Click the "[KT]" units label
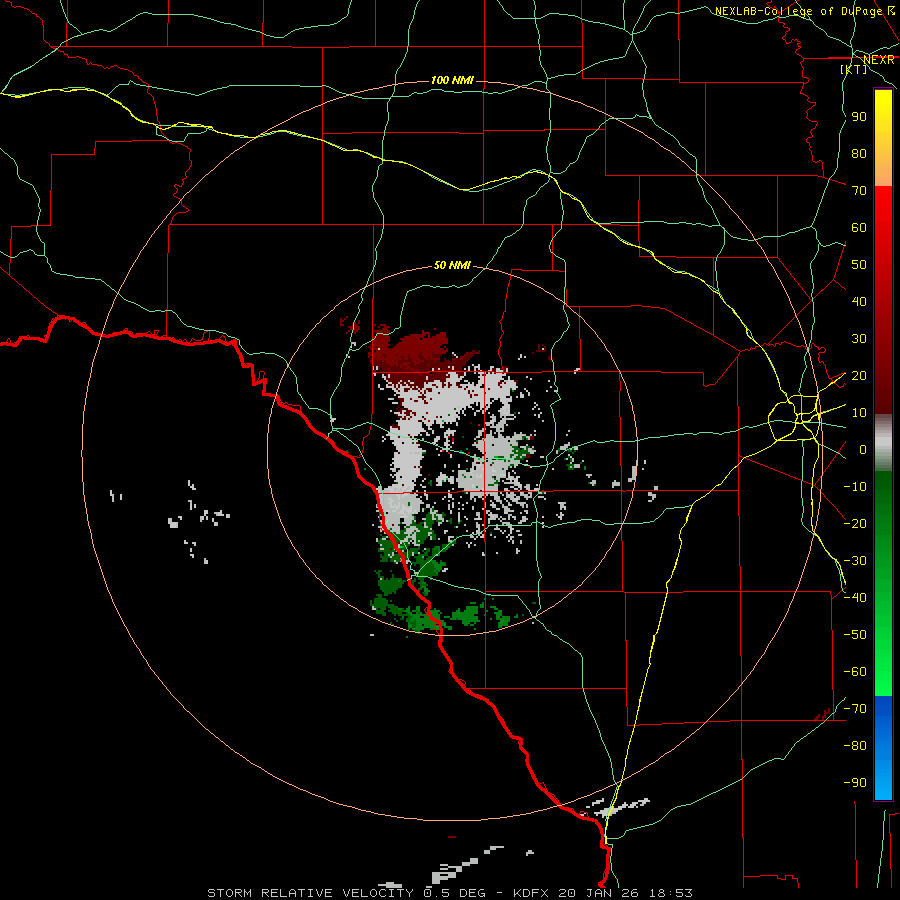The height and width of the screenshot is (900, 900). [854, 69]
